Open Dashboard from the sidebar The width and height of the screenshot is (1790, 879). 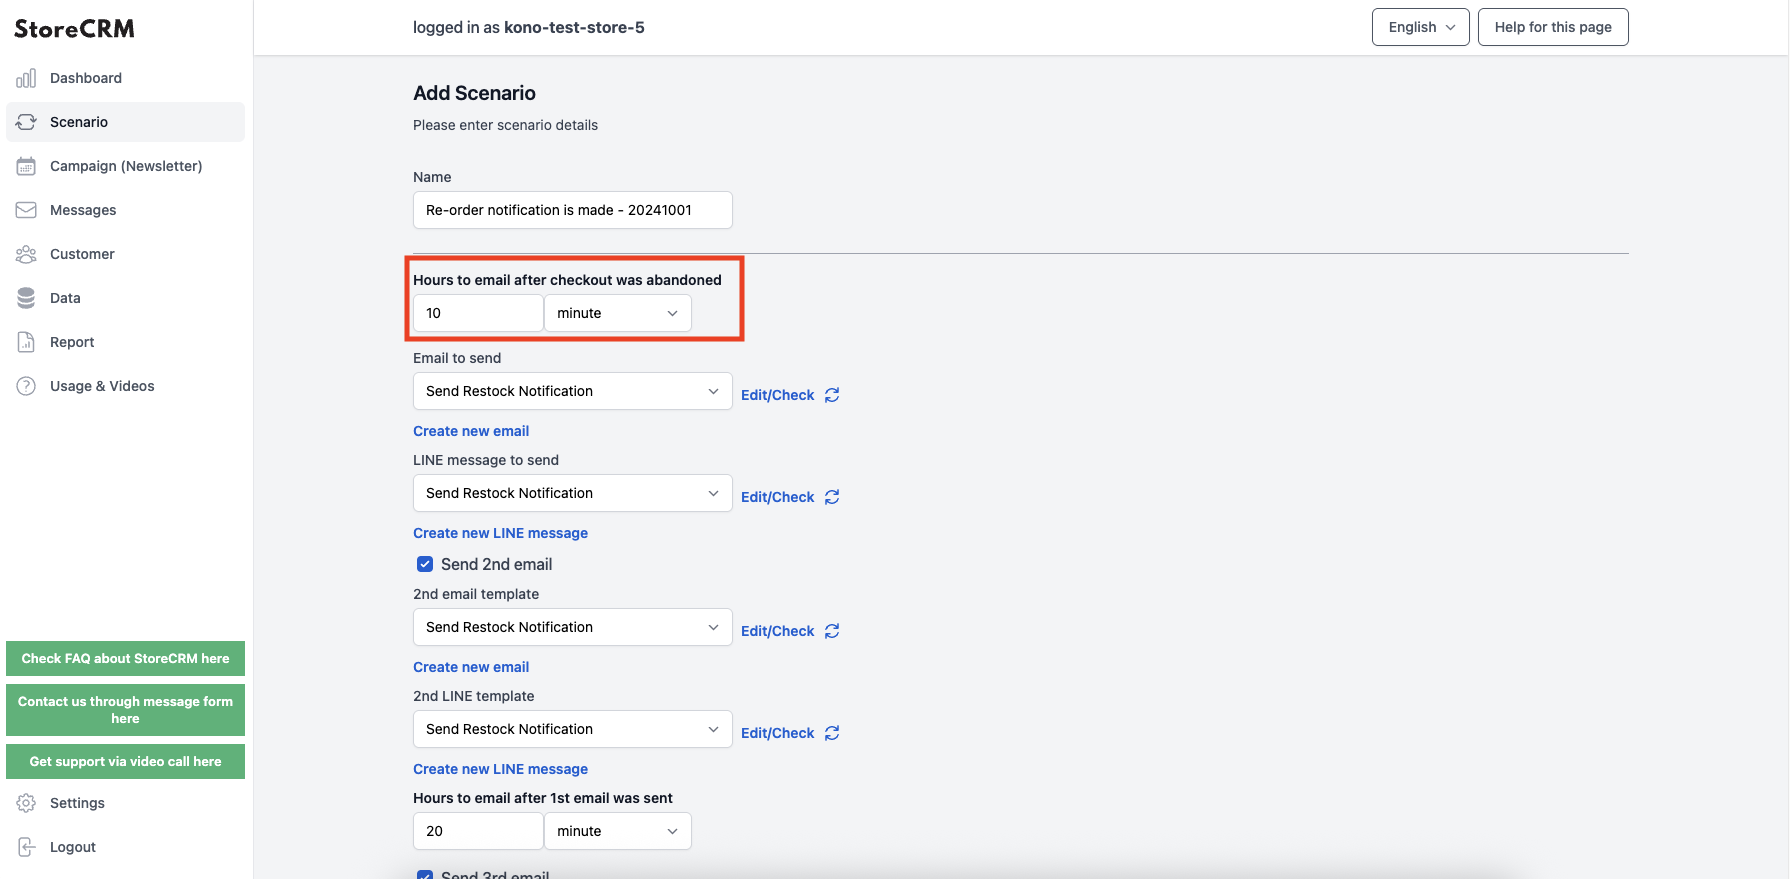[125, 78]
